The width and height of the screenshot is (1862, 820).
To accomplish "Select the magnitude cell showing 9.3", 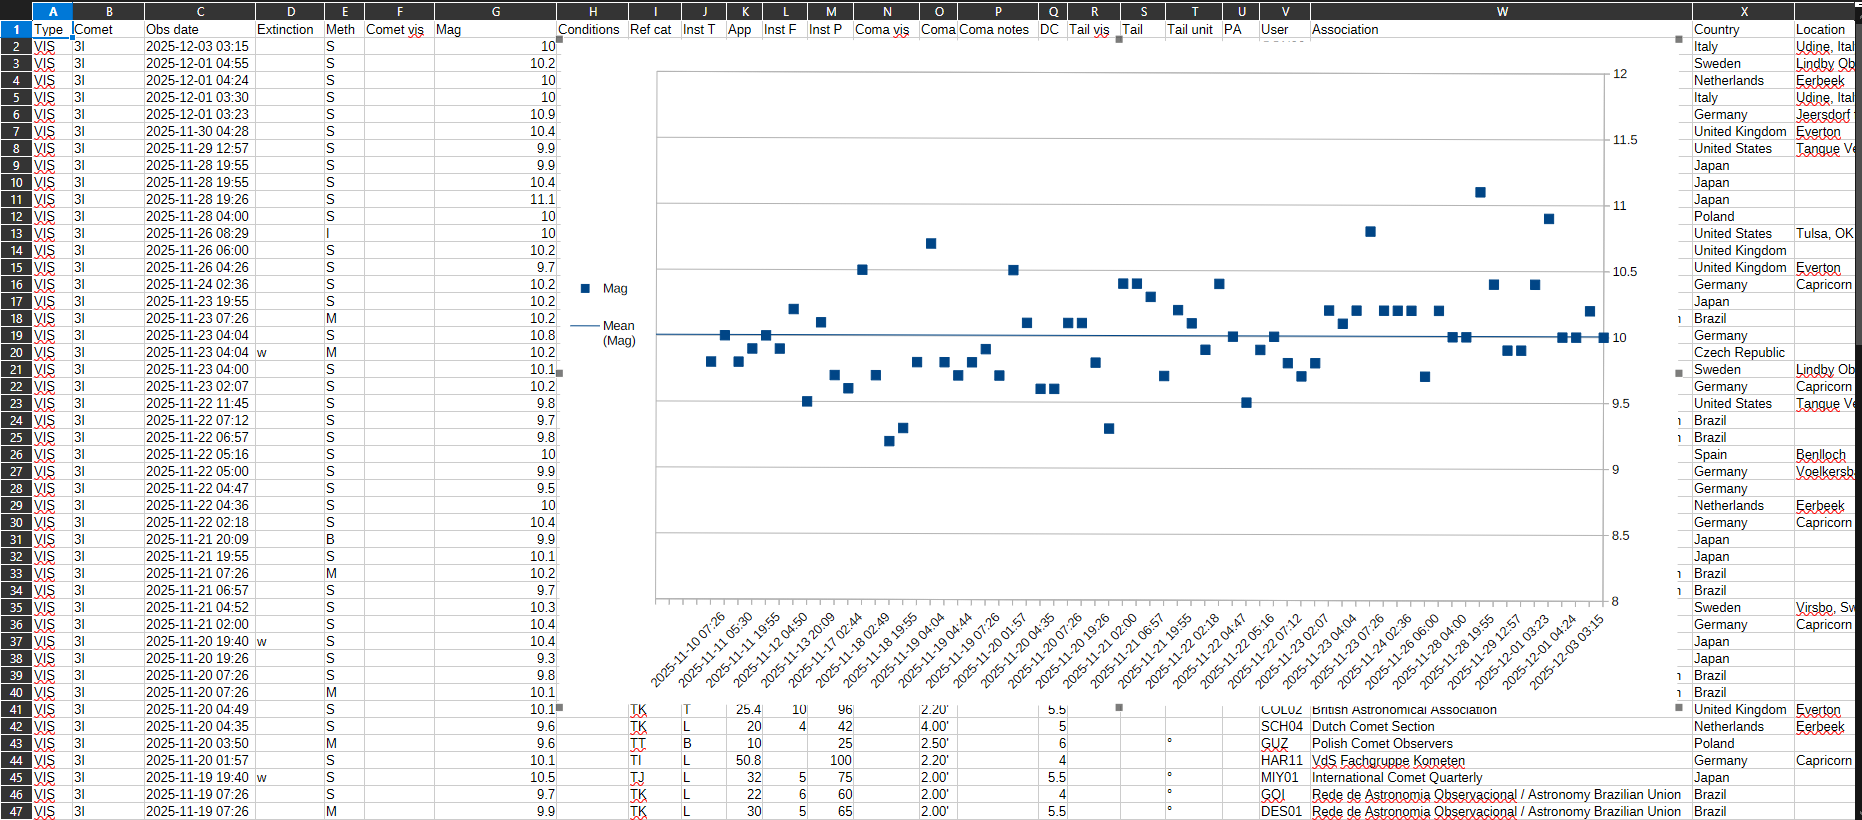I will pyautogui.click(x=495, y=658).
